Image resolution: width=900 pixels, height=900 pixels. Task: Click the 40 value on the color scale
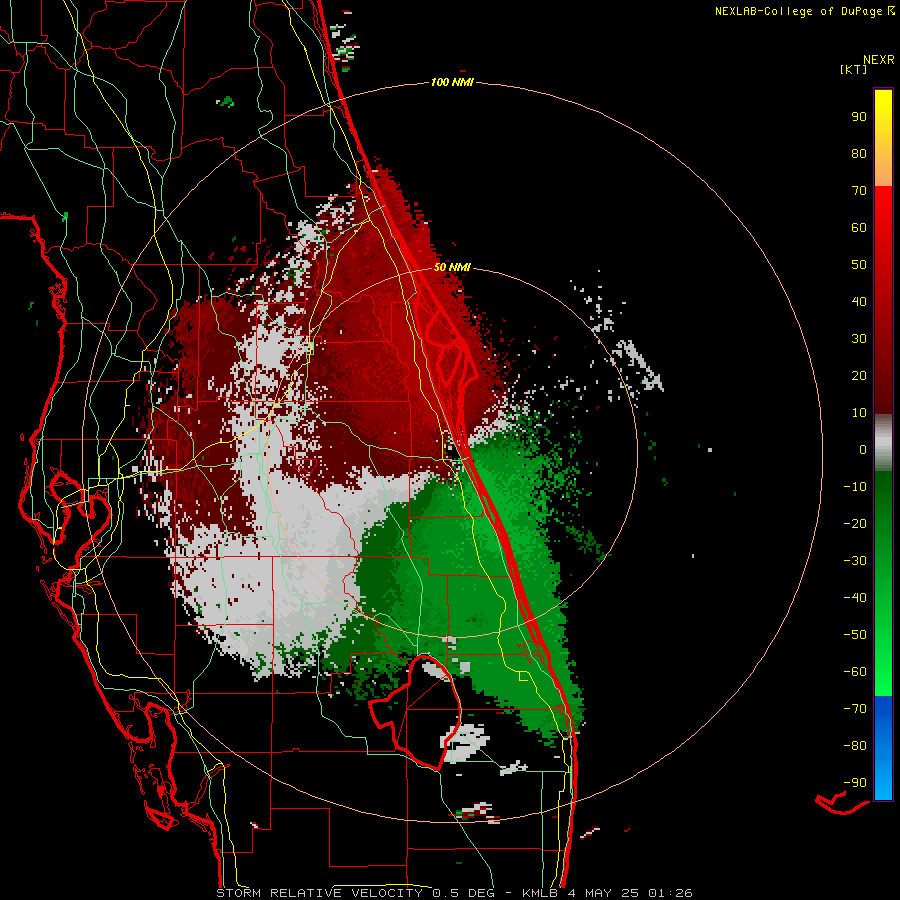859,301
